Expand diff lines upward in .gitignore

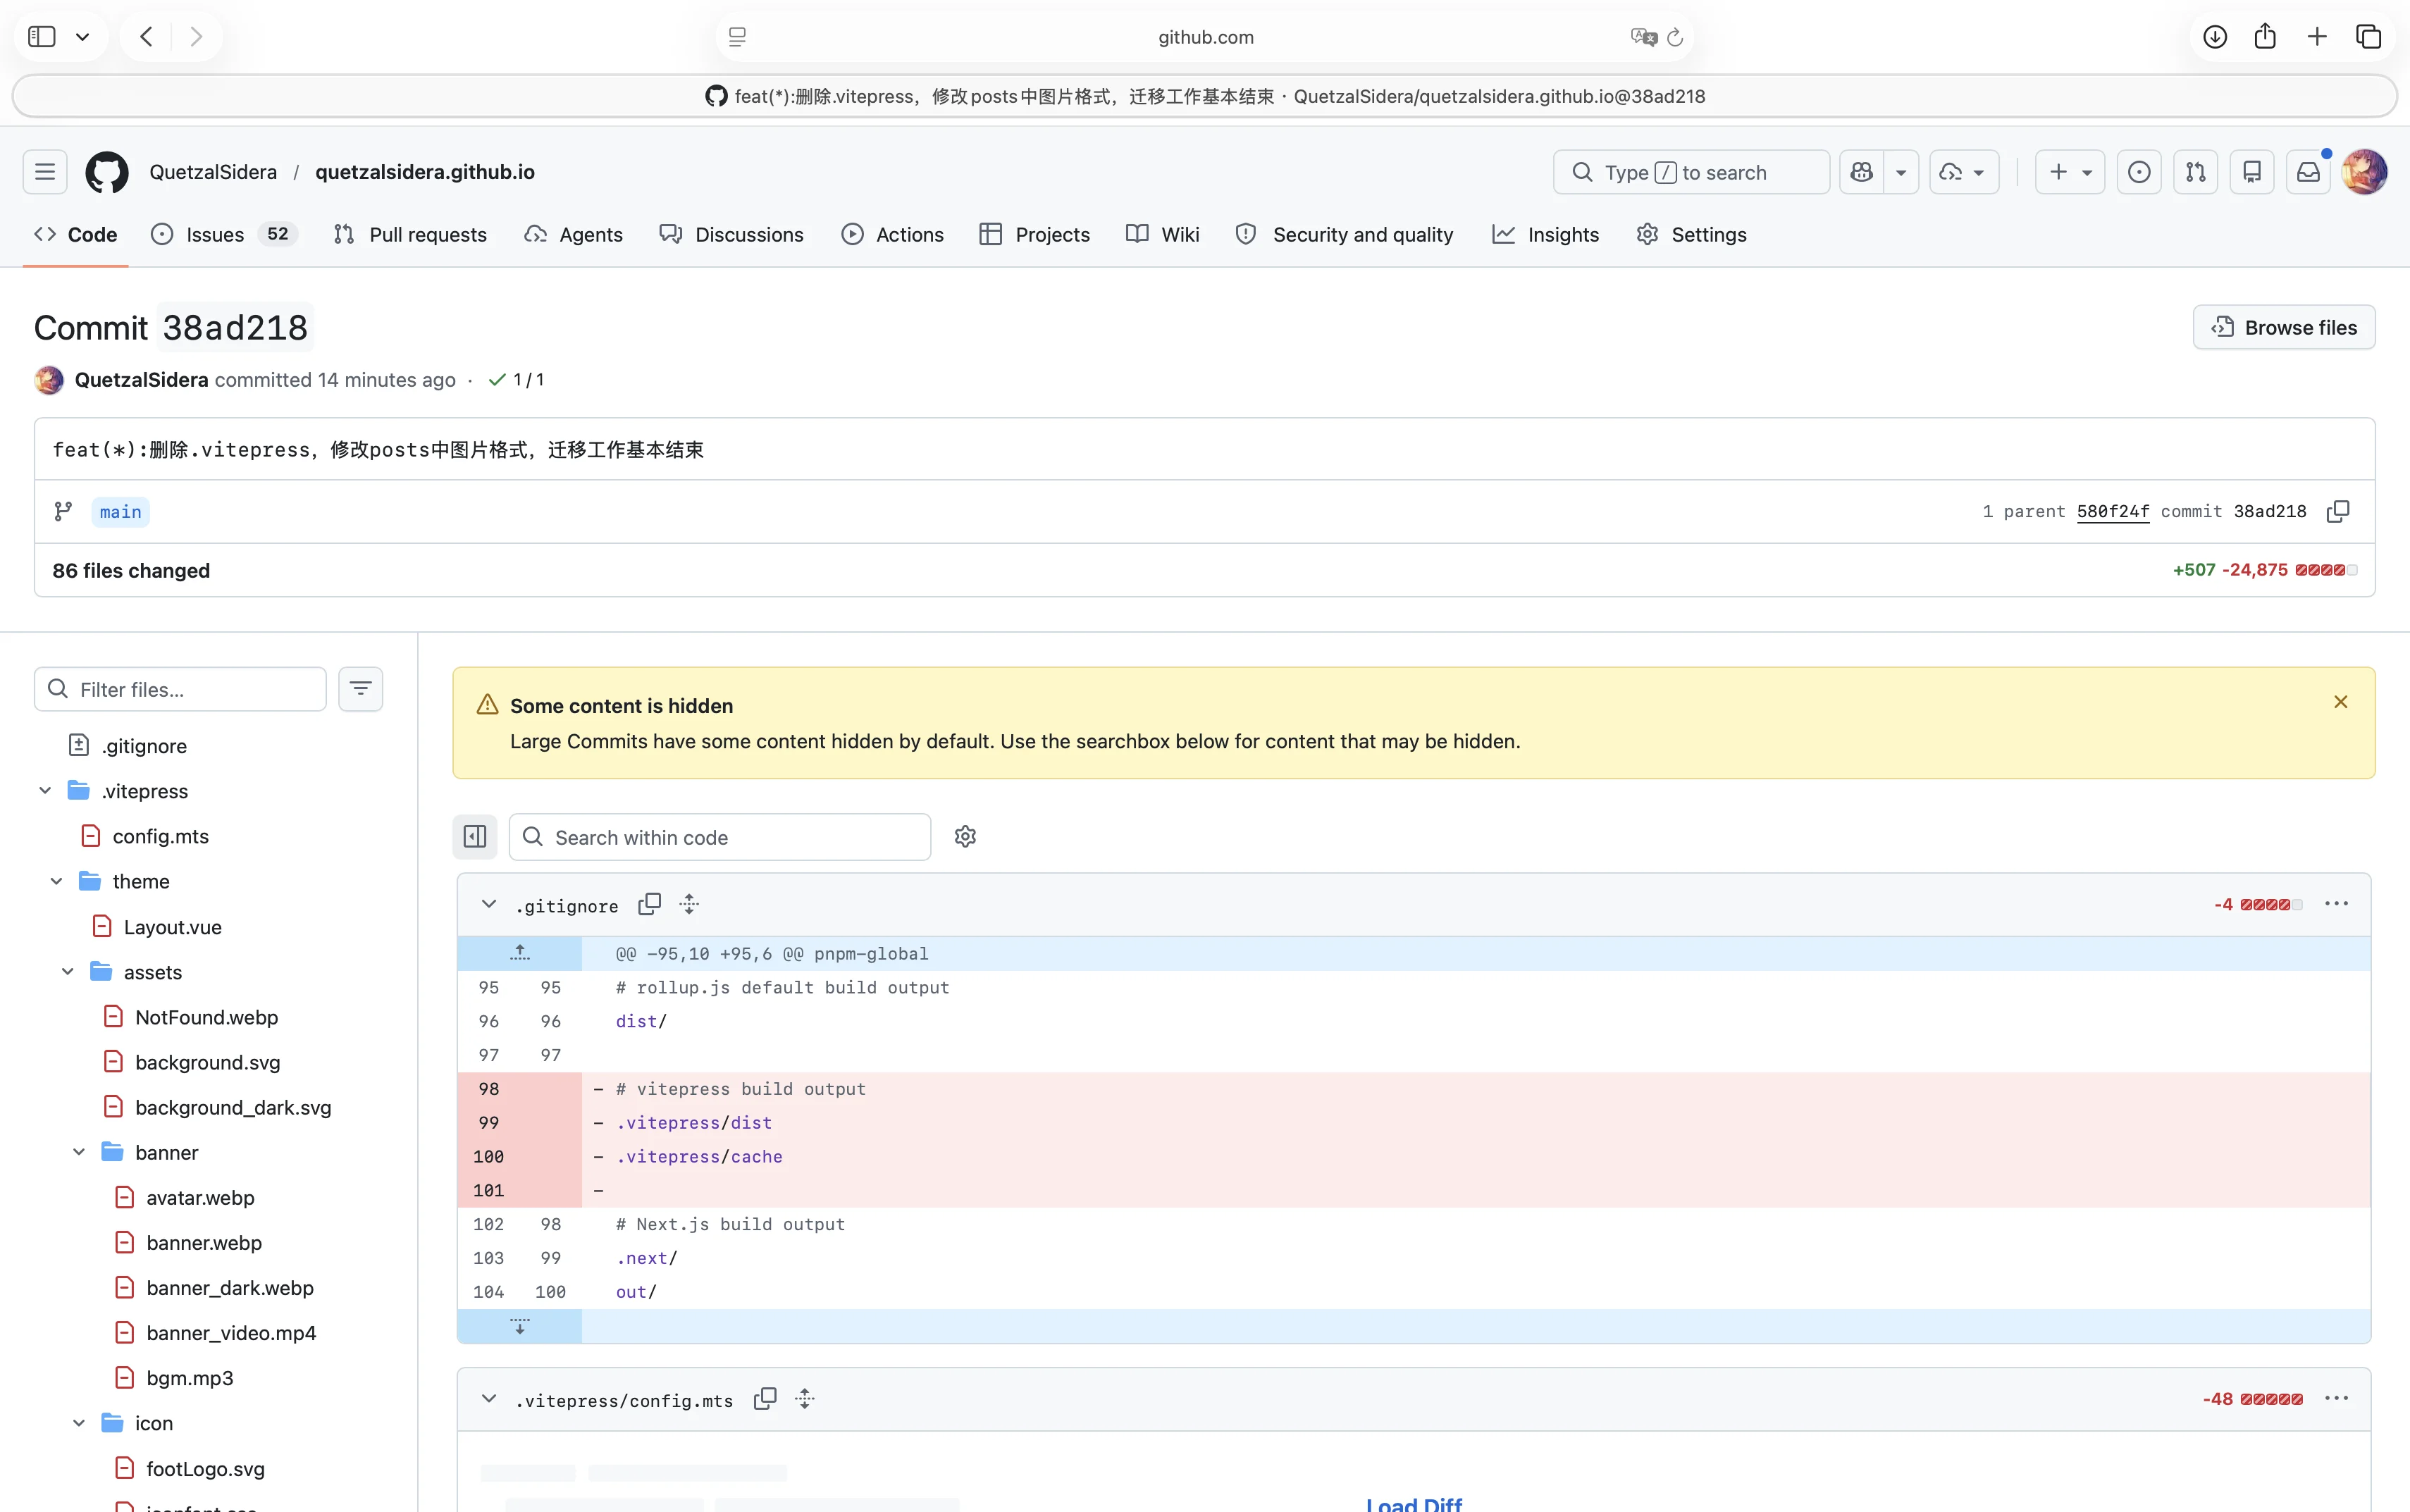coord(519,953)
